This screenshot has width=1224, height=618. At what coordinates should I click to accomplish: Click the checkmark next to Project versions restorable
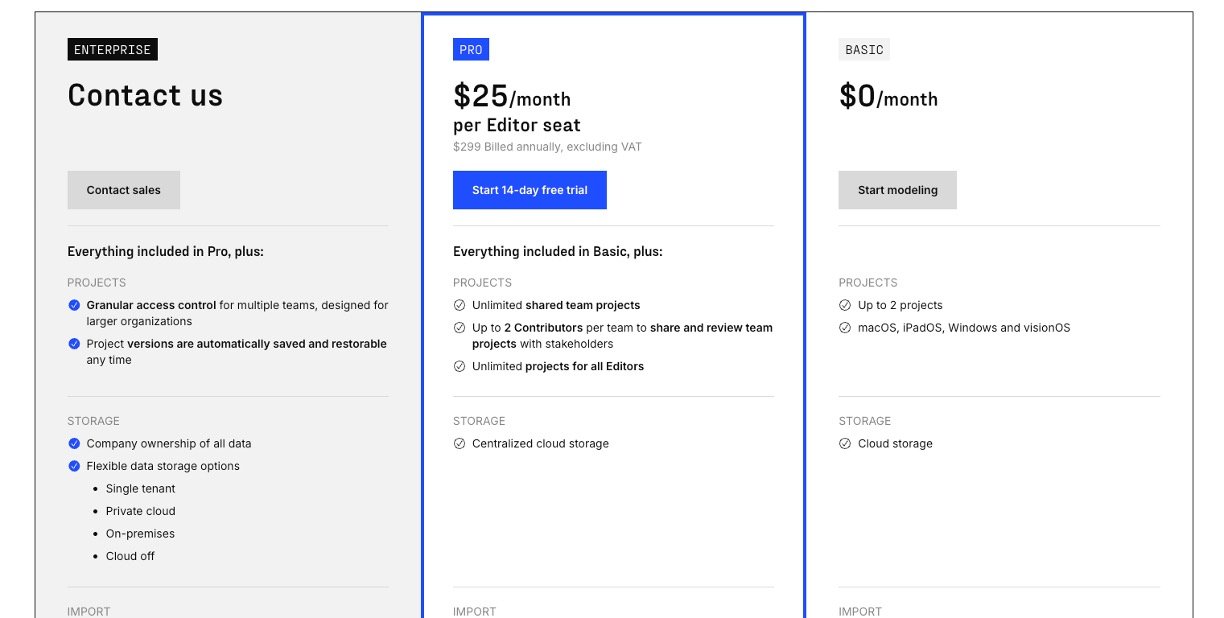pos(74,344)
